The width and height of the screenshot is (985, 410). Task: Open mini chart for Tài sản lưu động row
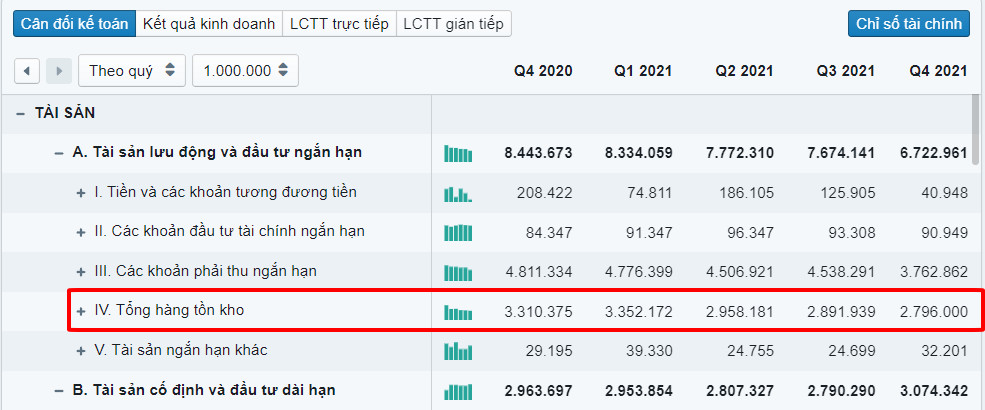coord(458,153)
